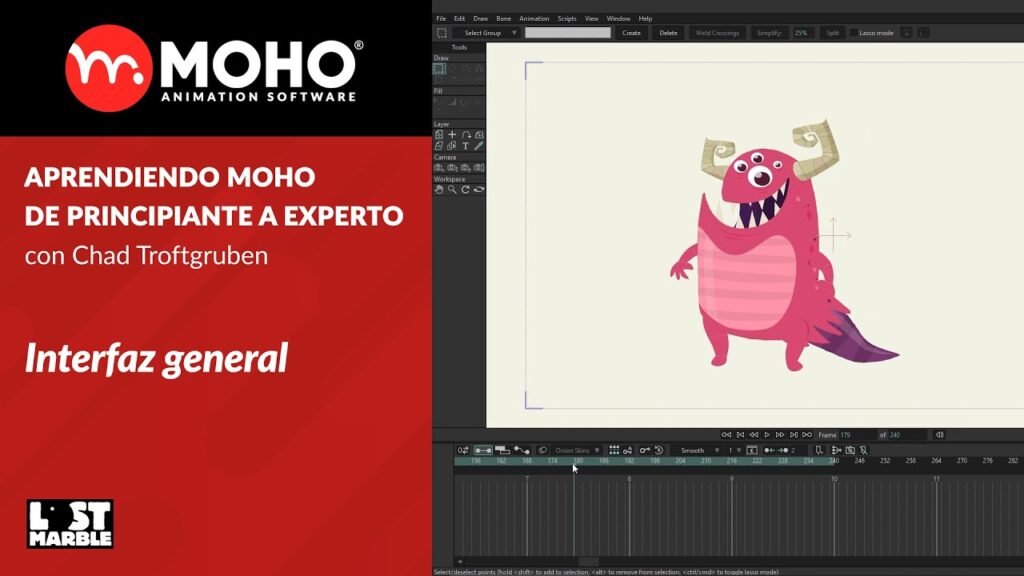The width and height of the screenshot is (1024, 576).
Task: Toggle audio mute speaker icon
Action: click(940, 435)
